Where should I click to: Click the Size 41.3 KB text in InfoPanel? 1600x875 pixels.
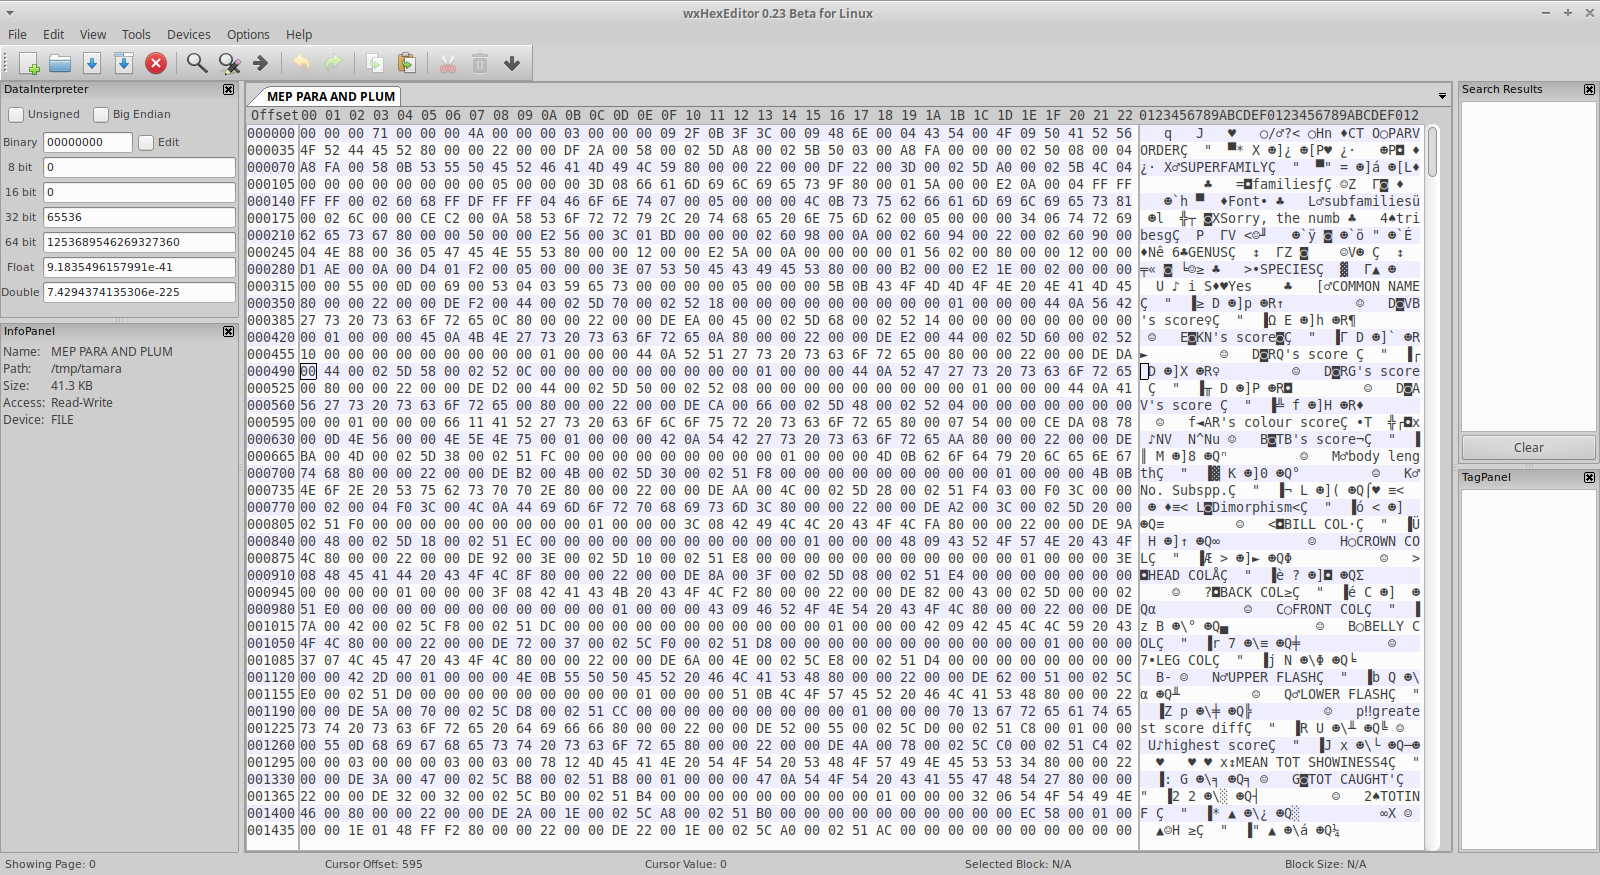point(72,386)
